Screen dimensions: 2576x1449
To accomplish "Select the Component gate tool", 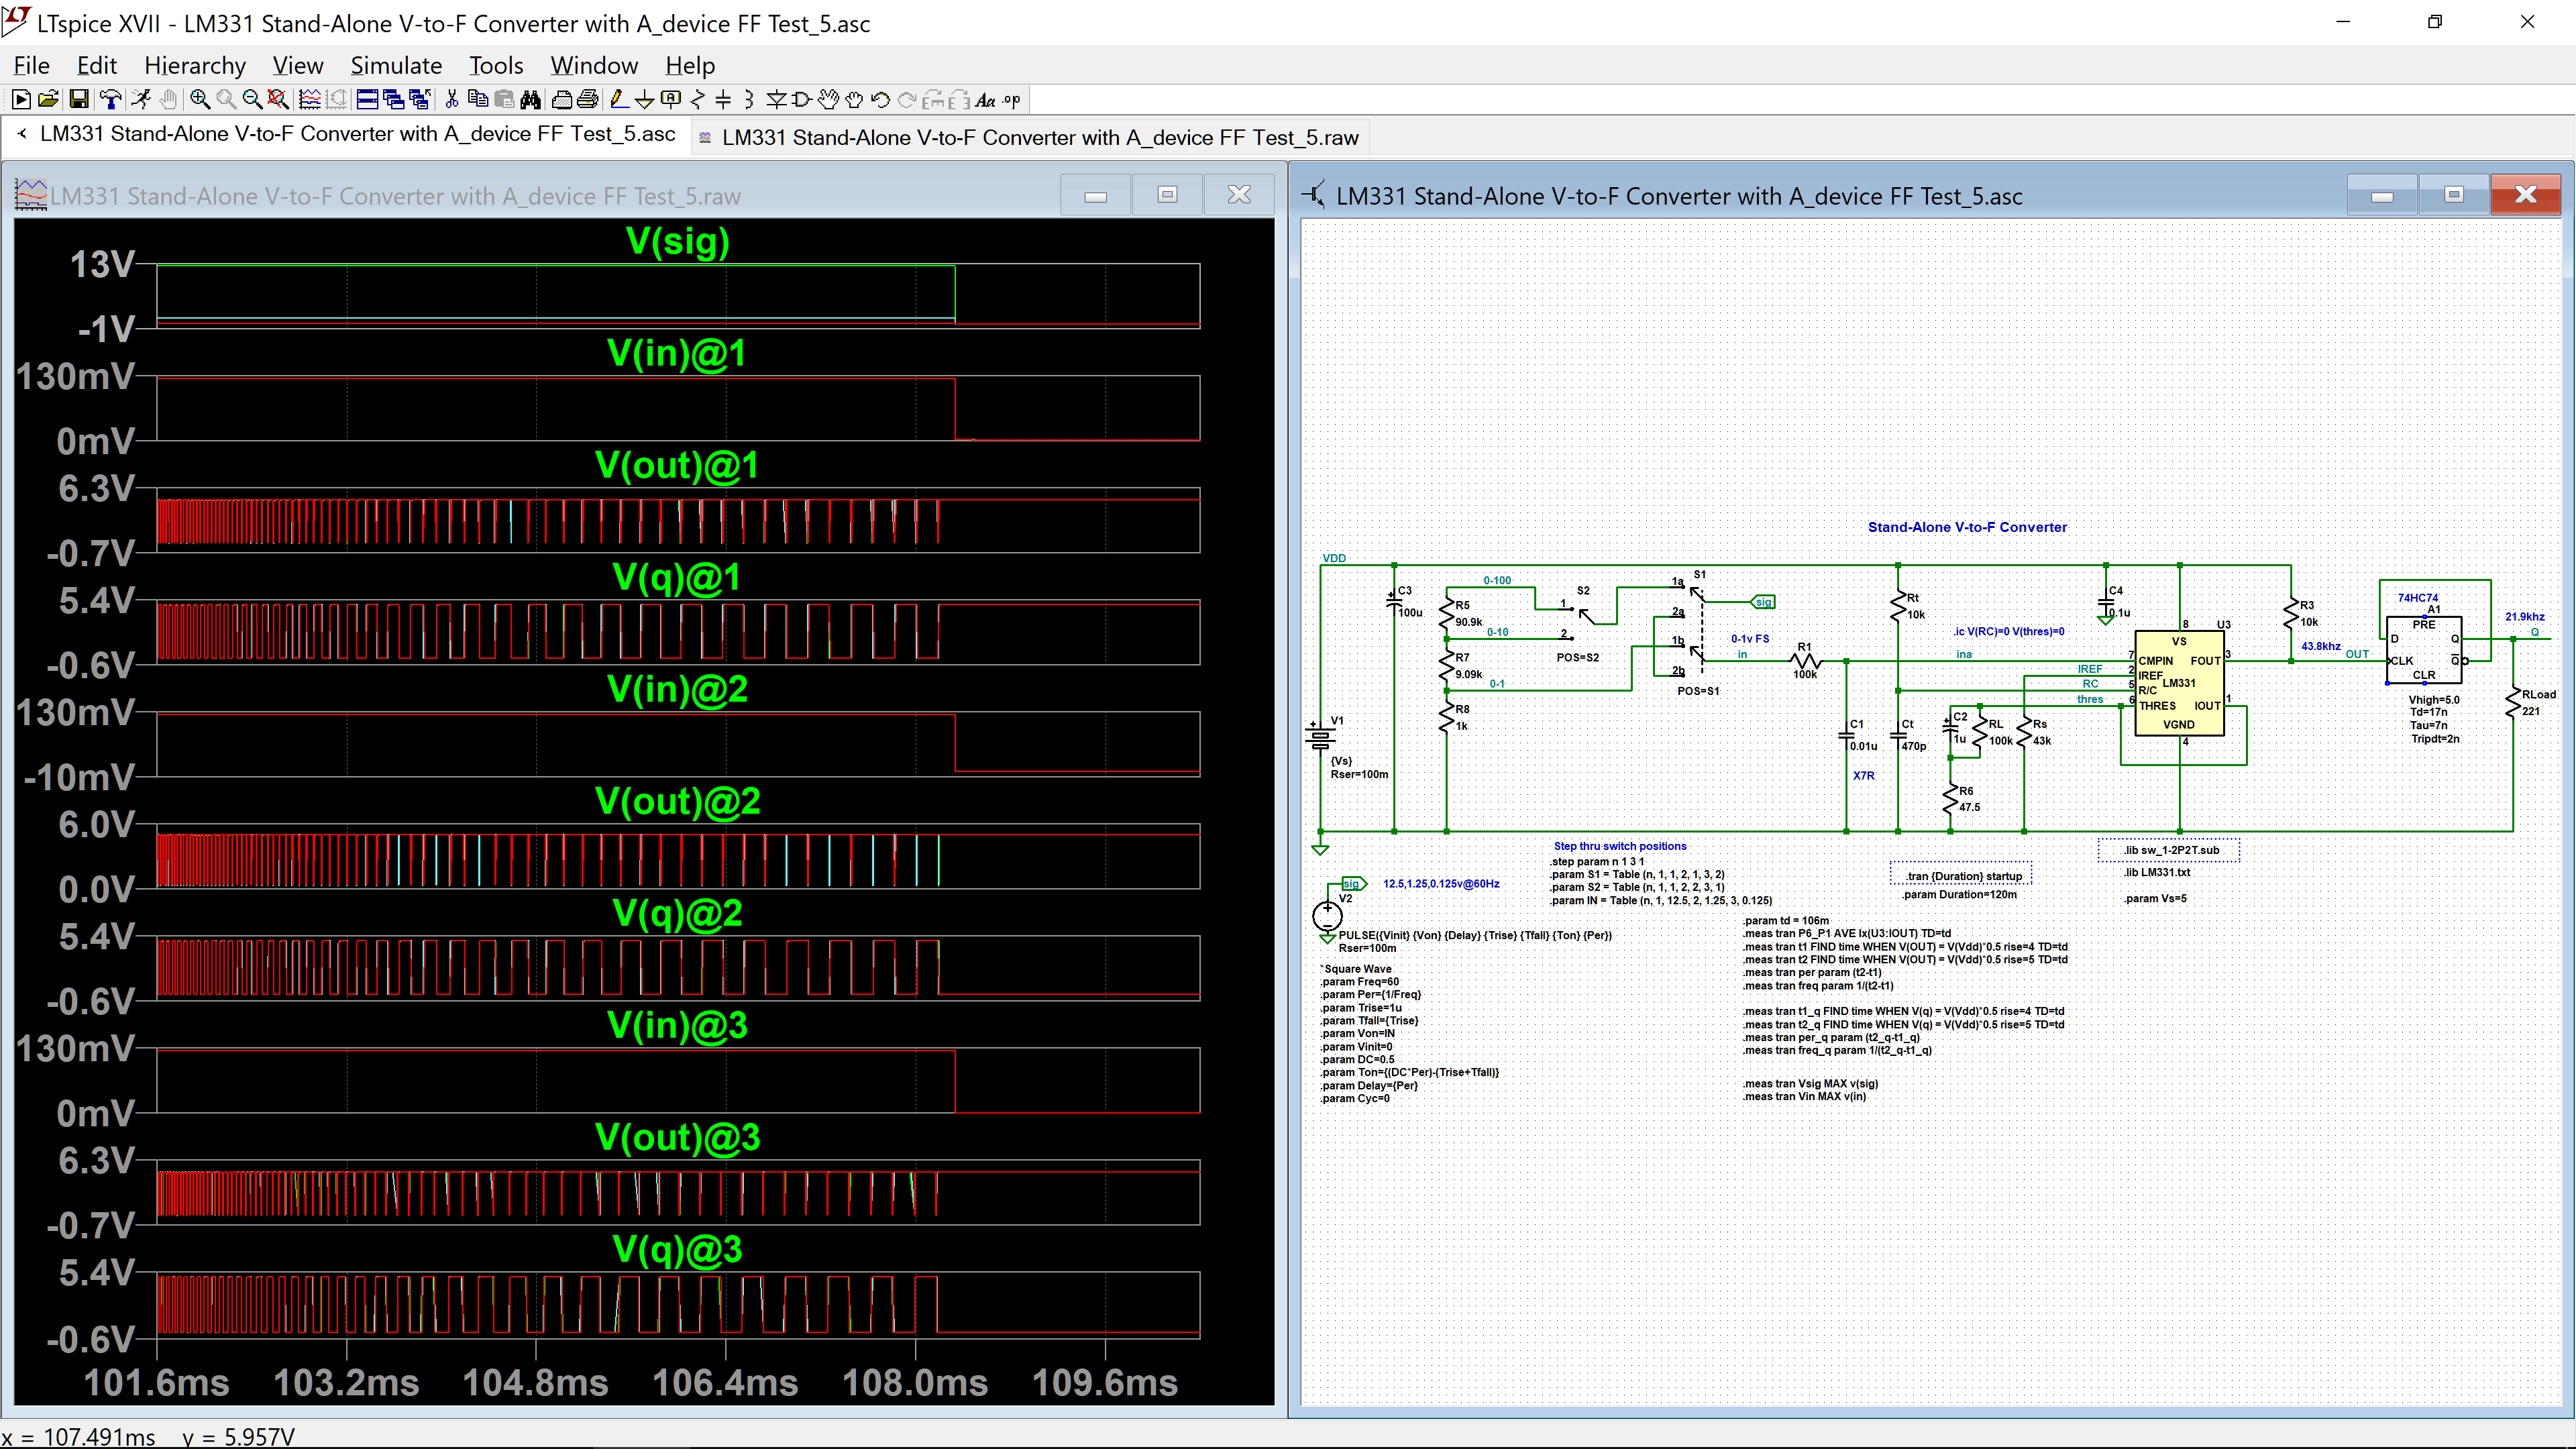I will 801,99.
